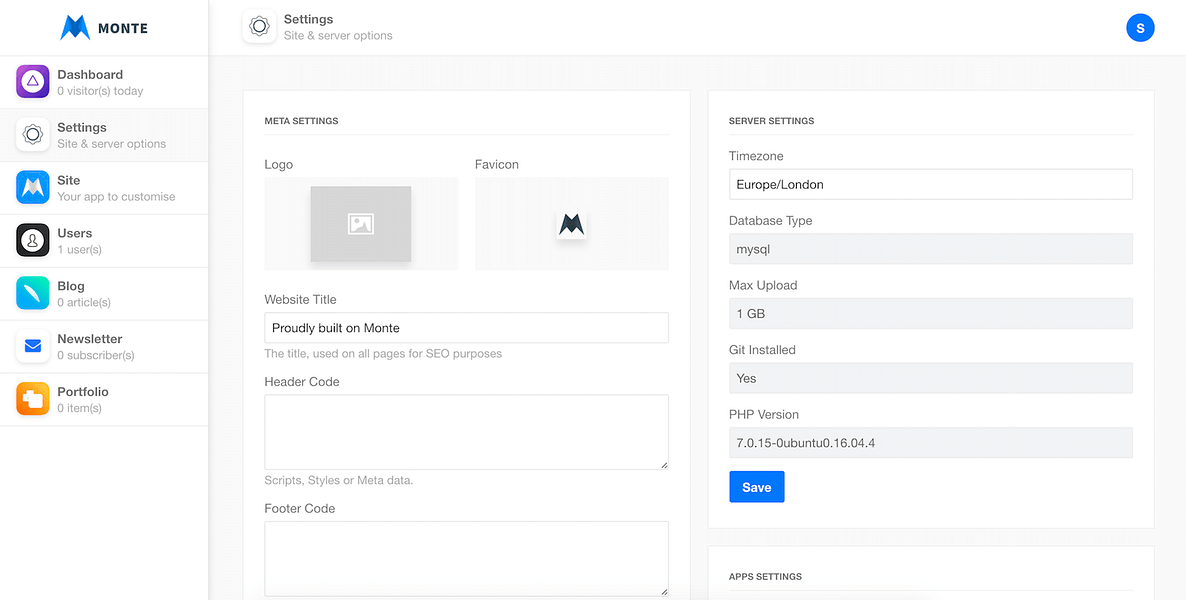The image size is (1186, 600).
Task: Click the 'Database Type' label
Action: [x=771, y=221]
